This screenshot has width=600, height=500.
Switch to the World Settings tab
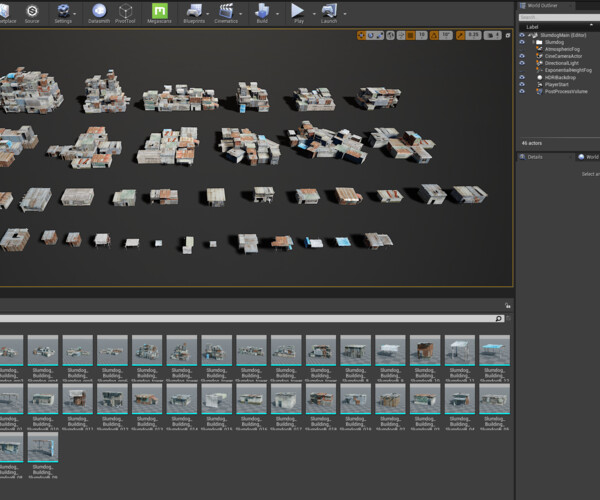pos(589,157)
